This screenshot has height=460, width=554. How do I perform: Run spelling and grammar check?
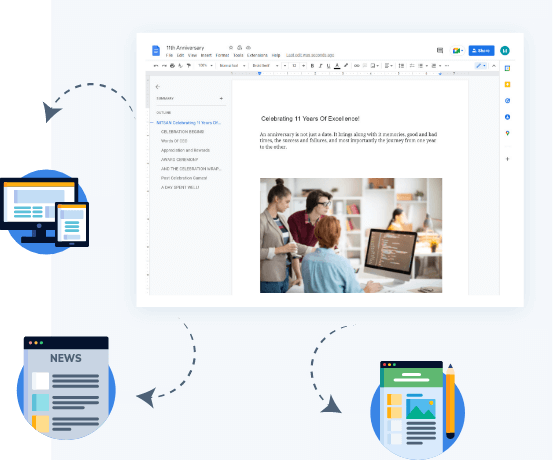point(181,66)
